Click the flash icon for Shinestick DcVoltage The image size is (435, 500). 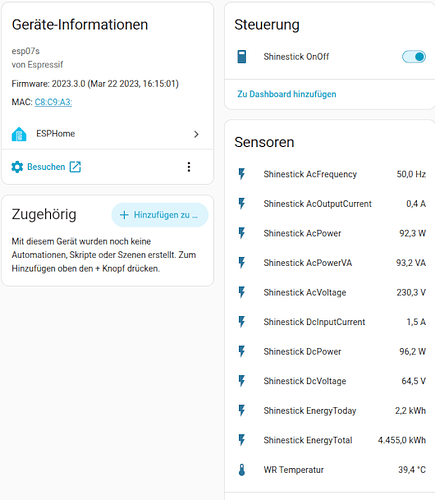point(242,381)
